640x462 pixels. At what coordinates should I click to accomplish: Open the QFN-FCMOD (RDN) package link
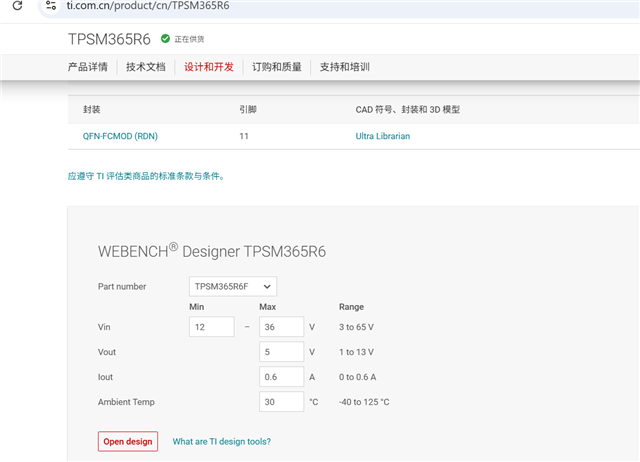click(120, 136)
